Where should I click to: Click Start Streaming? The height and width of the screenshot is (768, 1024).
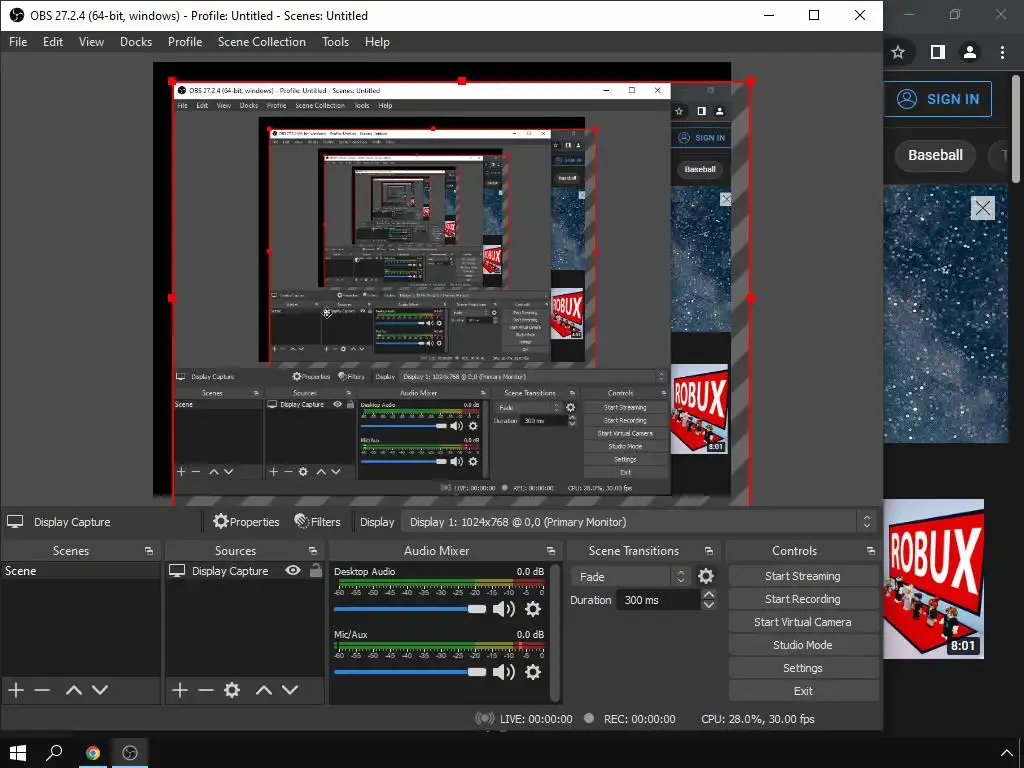[803, 576]
